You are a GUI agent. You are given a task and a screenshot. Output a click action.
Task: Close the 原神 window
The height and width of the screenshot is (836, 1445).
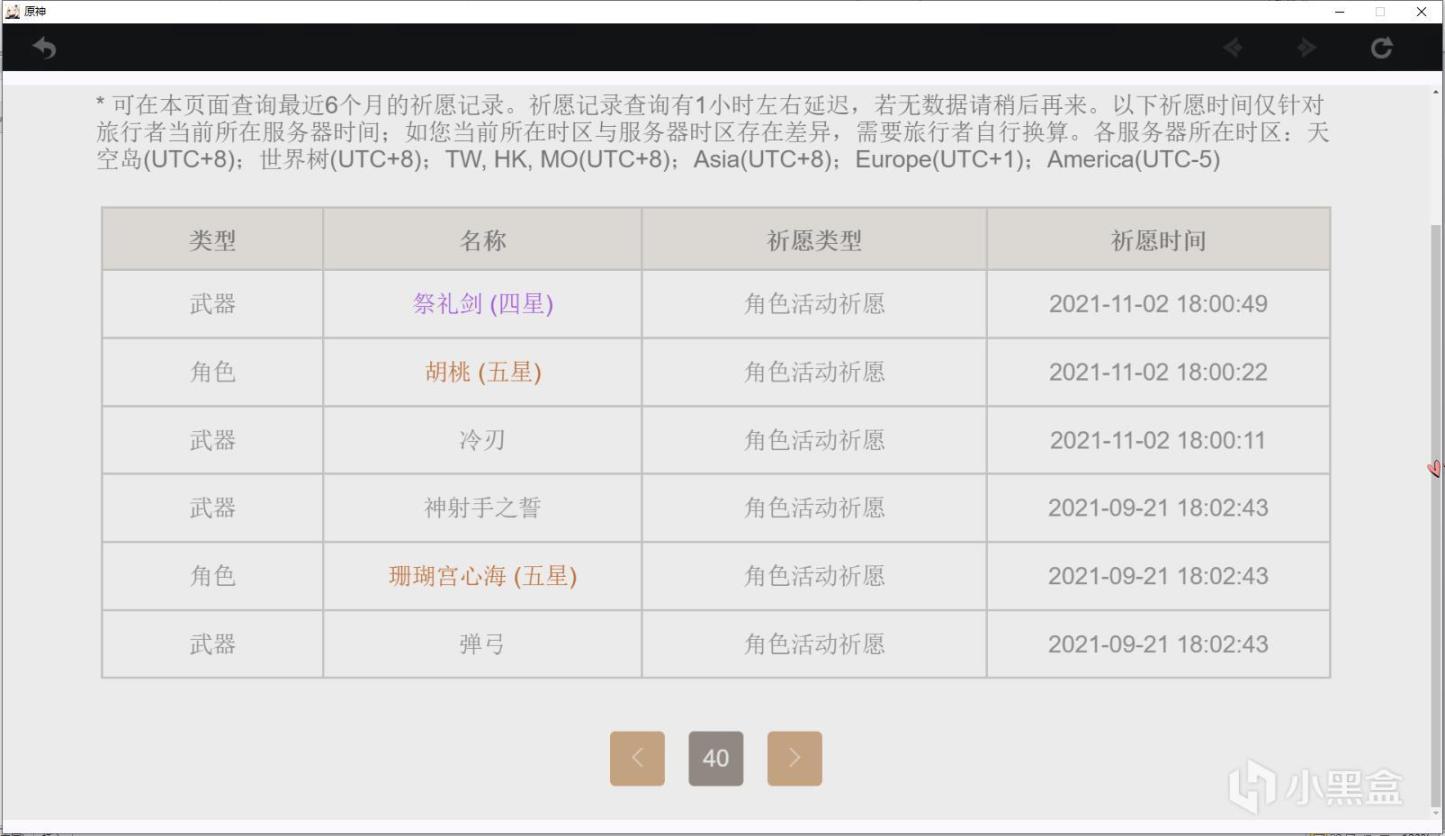coord(1421,11)
